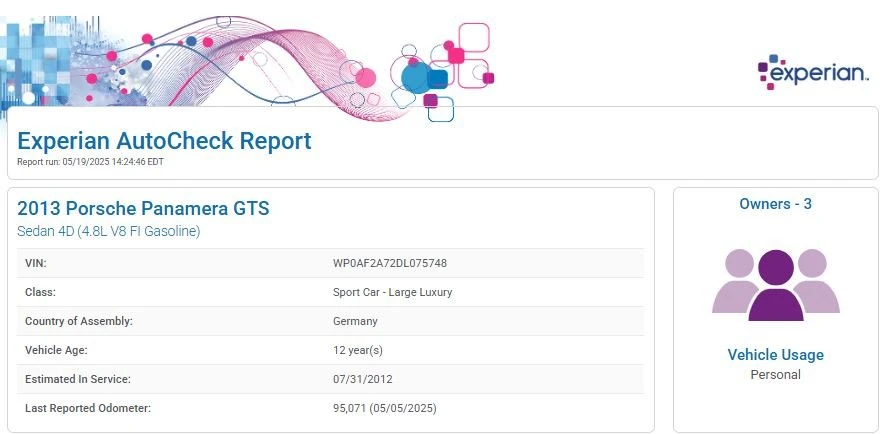The height and width of the screenshot is (434, 894).
Task: Select the Germany value
Action: point(355,322)
